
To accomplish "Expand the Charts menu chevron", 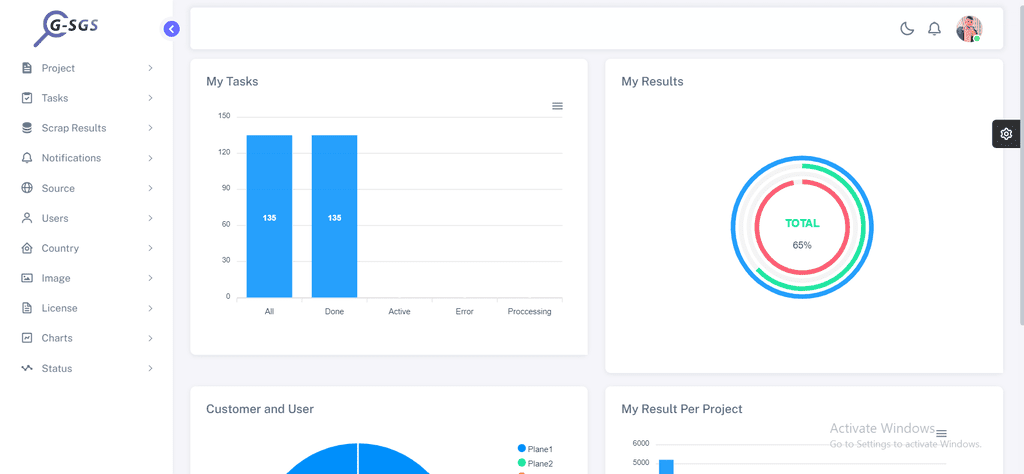I will click(x=150, y=338).
